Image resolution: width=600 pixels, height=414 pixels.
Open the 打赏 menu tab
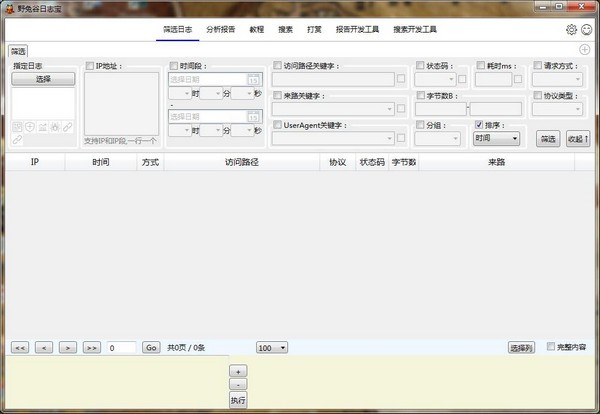(314, 29)
